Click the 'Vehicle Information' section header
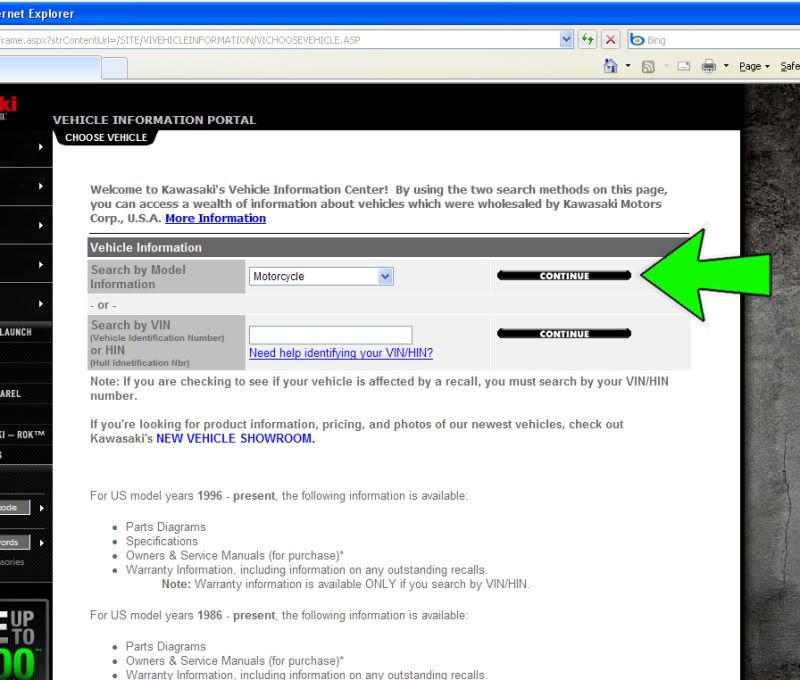This screenshot has height=680, width=800. [x=388, y=247]
